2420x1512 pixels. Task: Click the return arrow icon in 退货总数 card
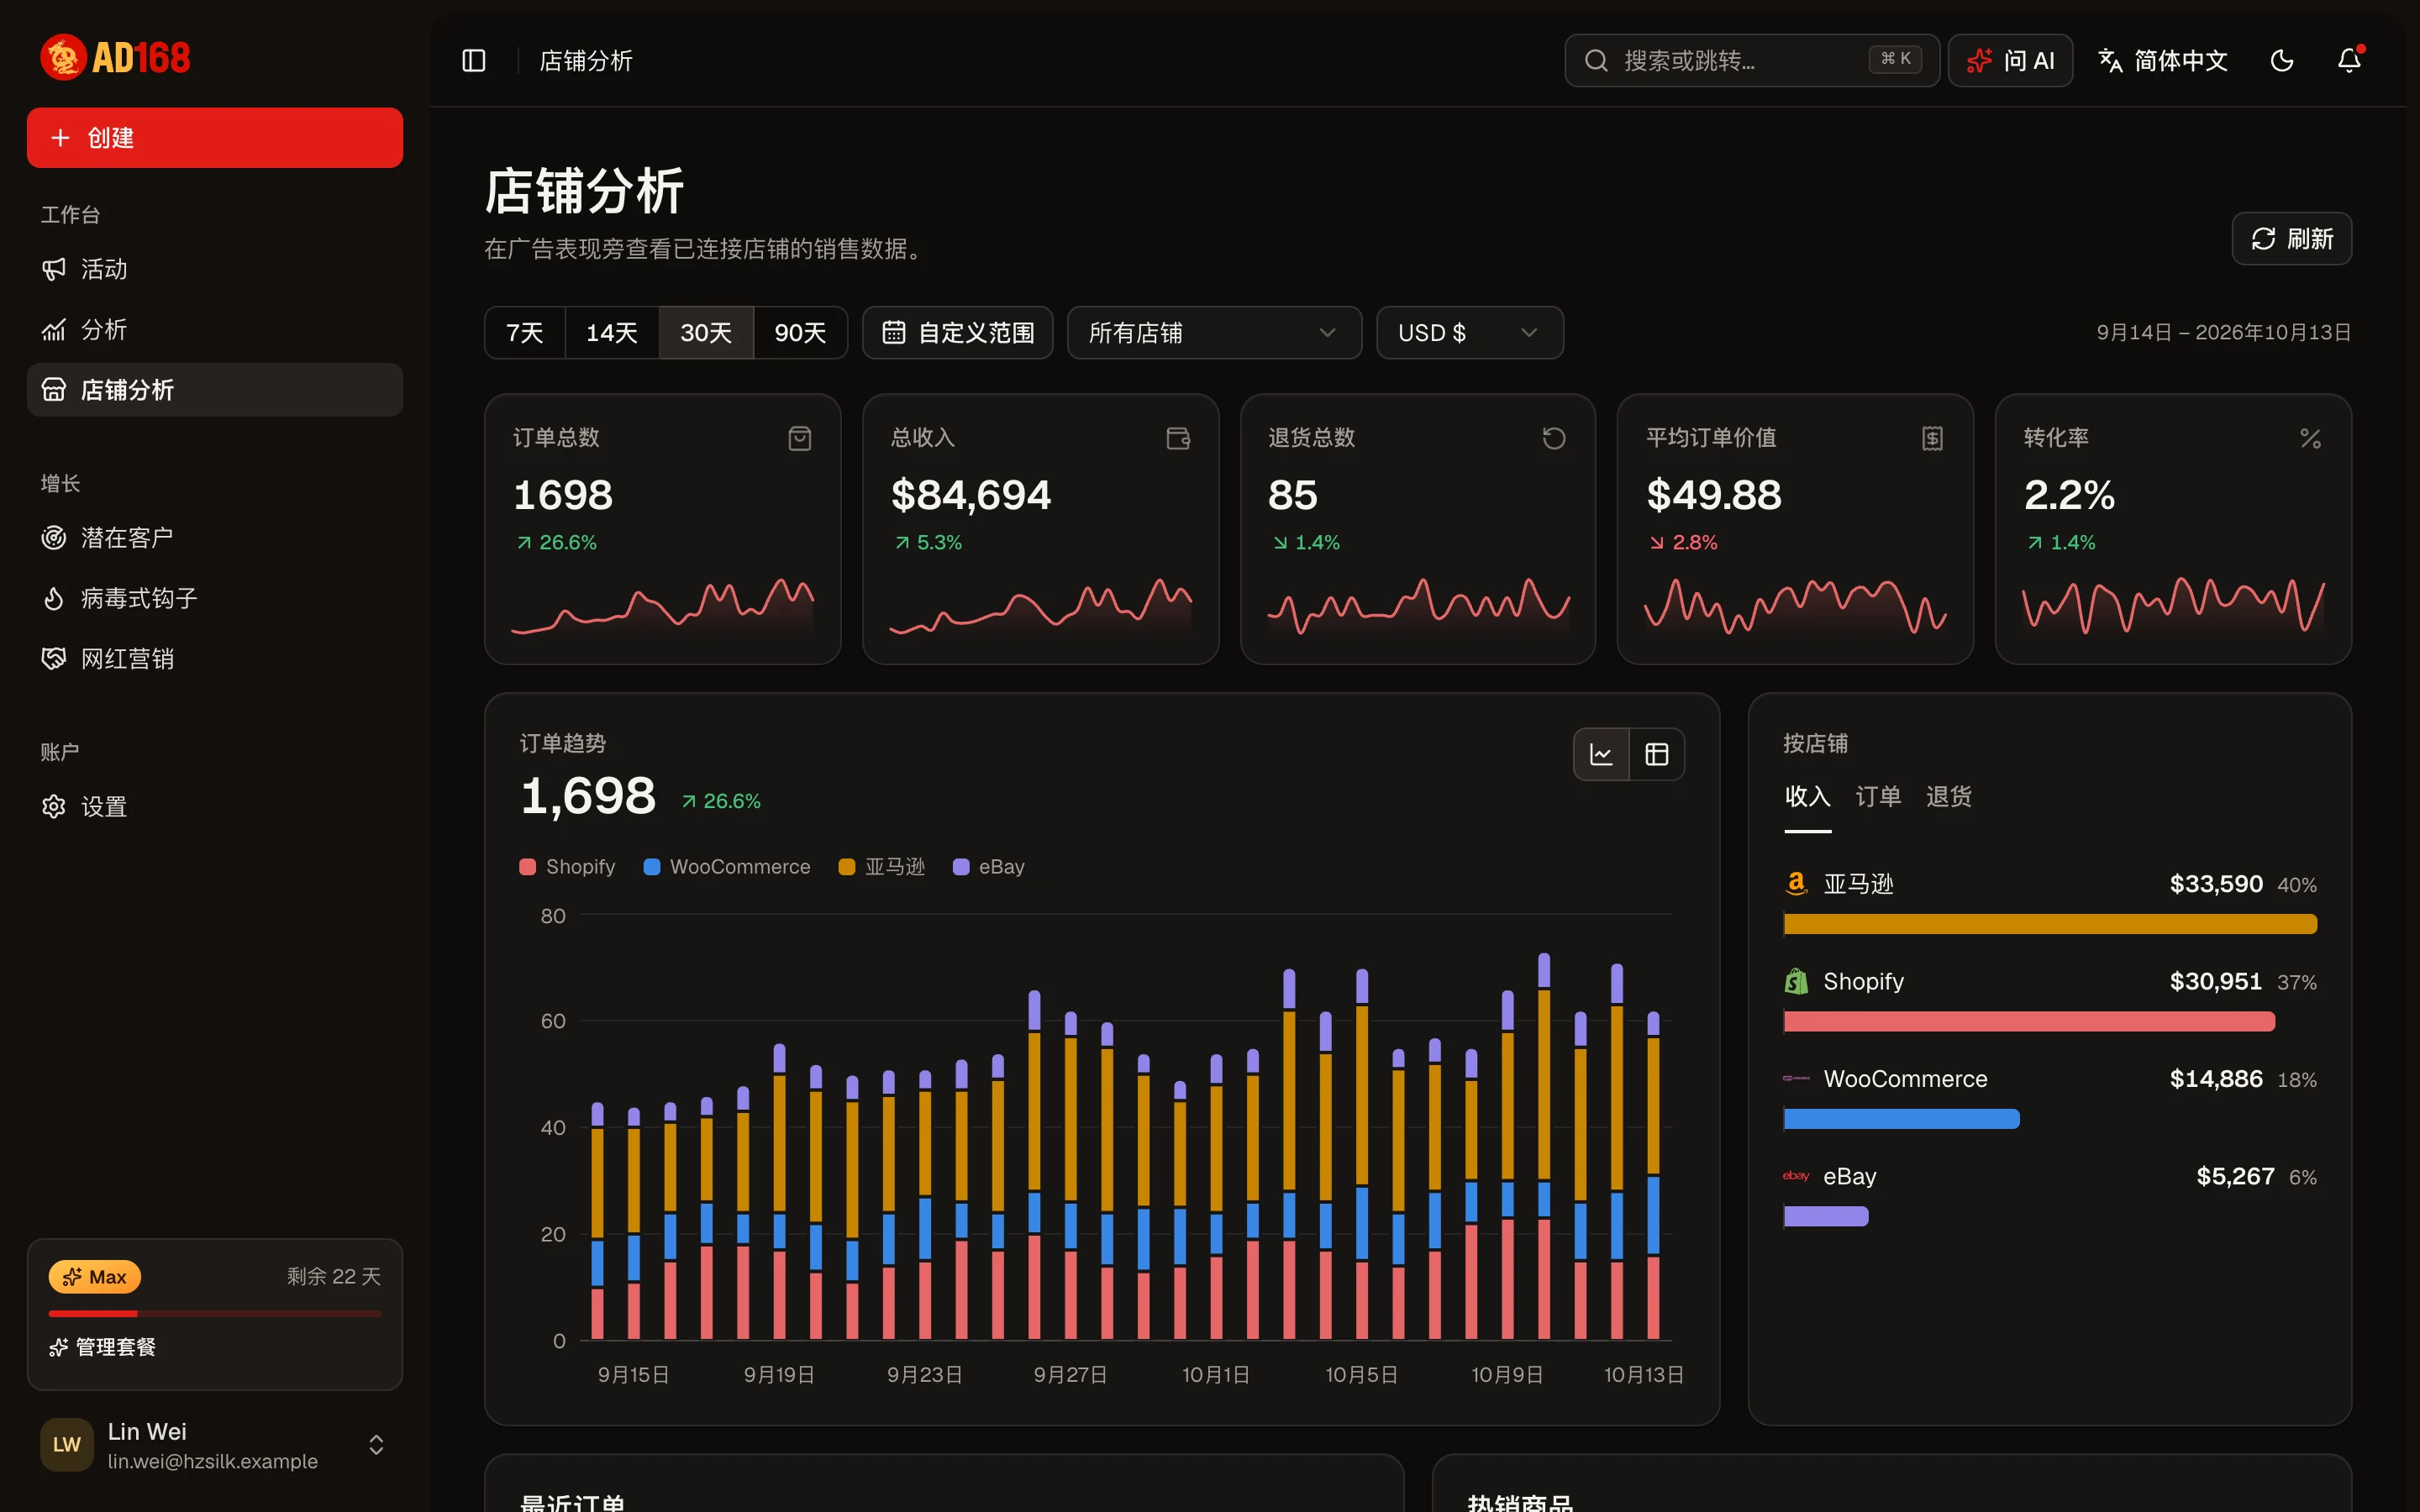click(1554, 438)
